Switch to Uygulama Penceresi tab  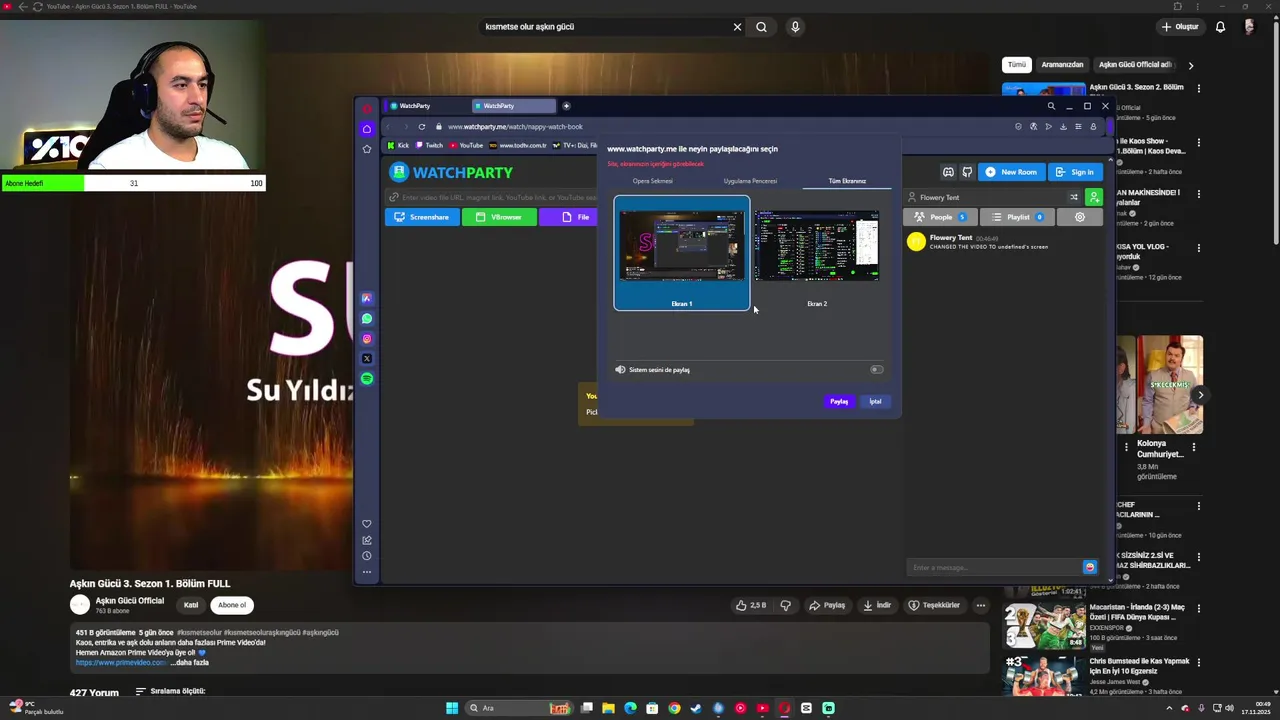click(750, 181)
